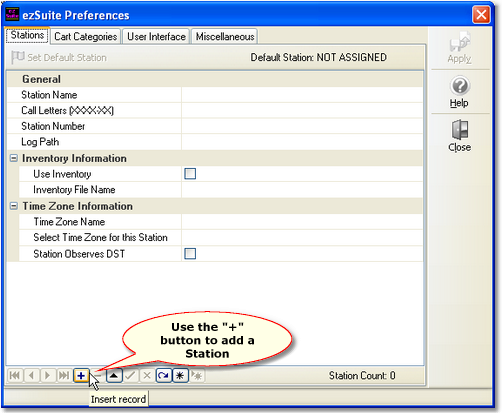Toggle the Station Observes DST checkbox

(x=190, y=254)
